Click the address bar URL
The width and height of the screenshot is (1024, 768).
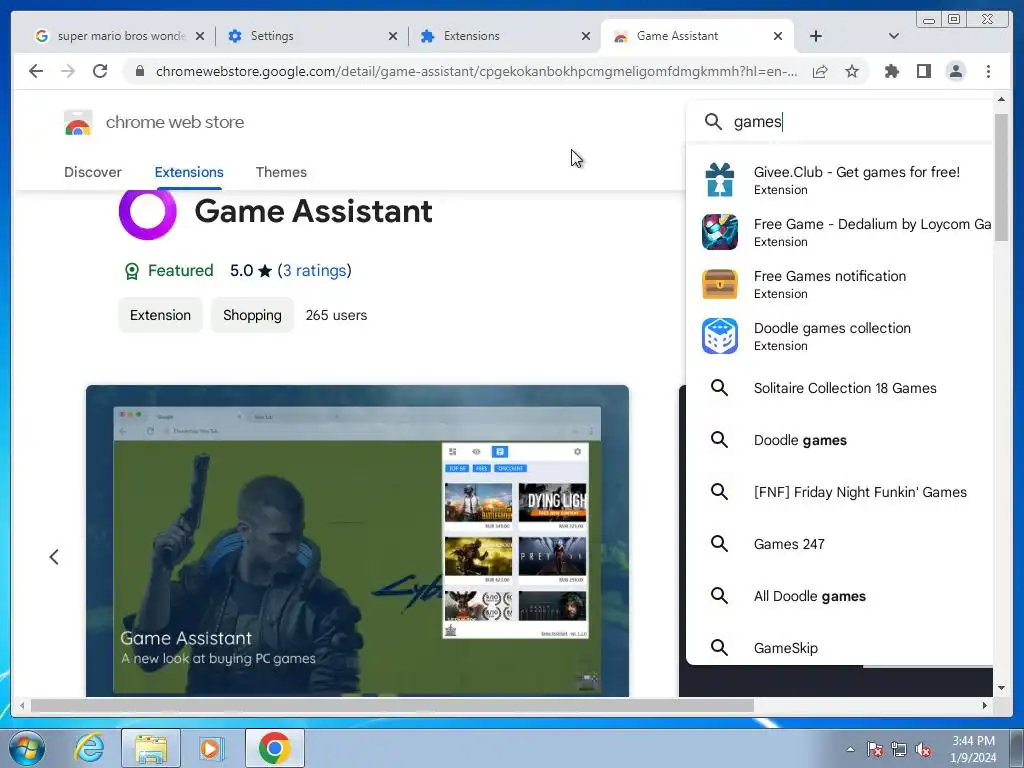click(476, 71)
